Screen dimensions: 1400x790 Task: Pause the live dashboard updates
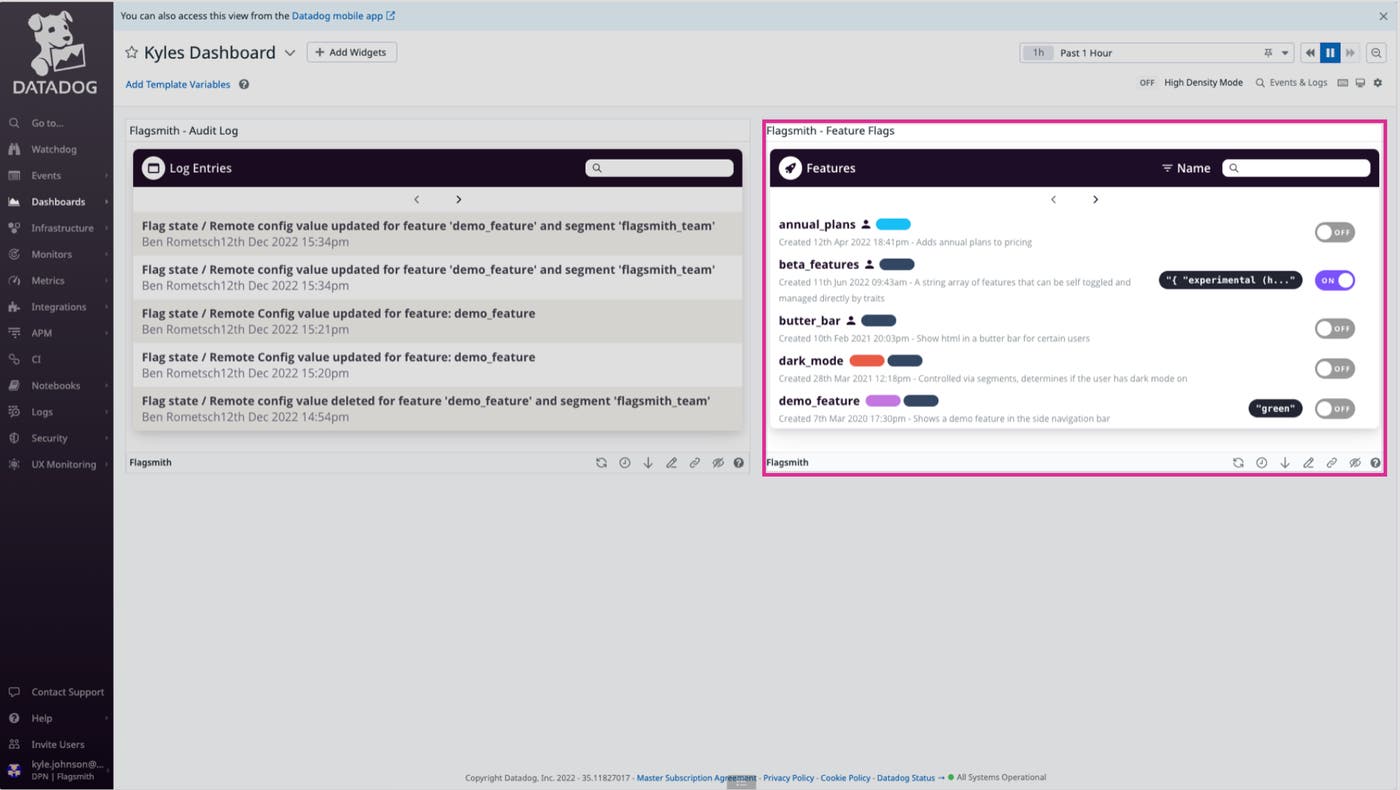coord(1330,53)
